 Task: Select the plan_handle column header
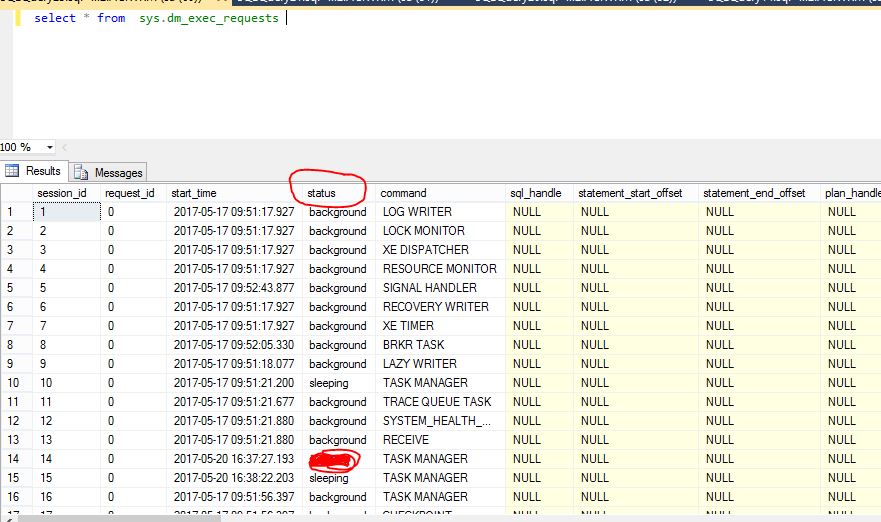[851, 193]
